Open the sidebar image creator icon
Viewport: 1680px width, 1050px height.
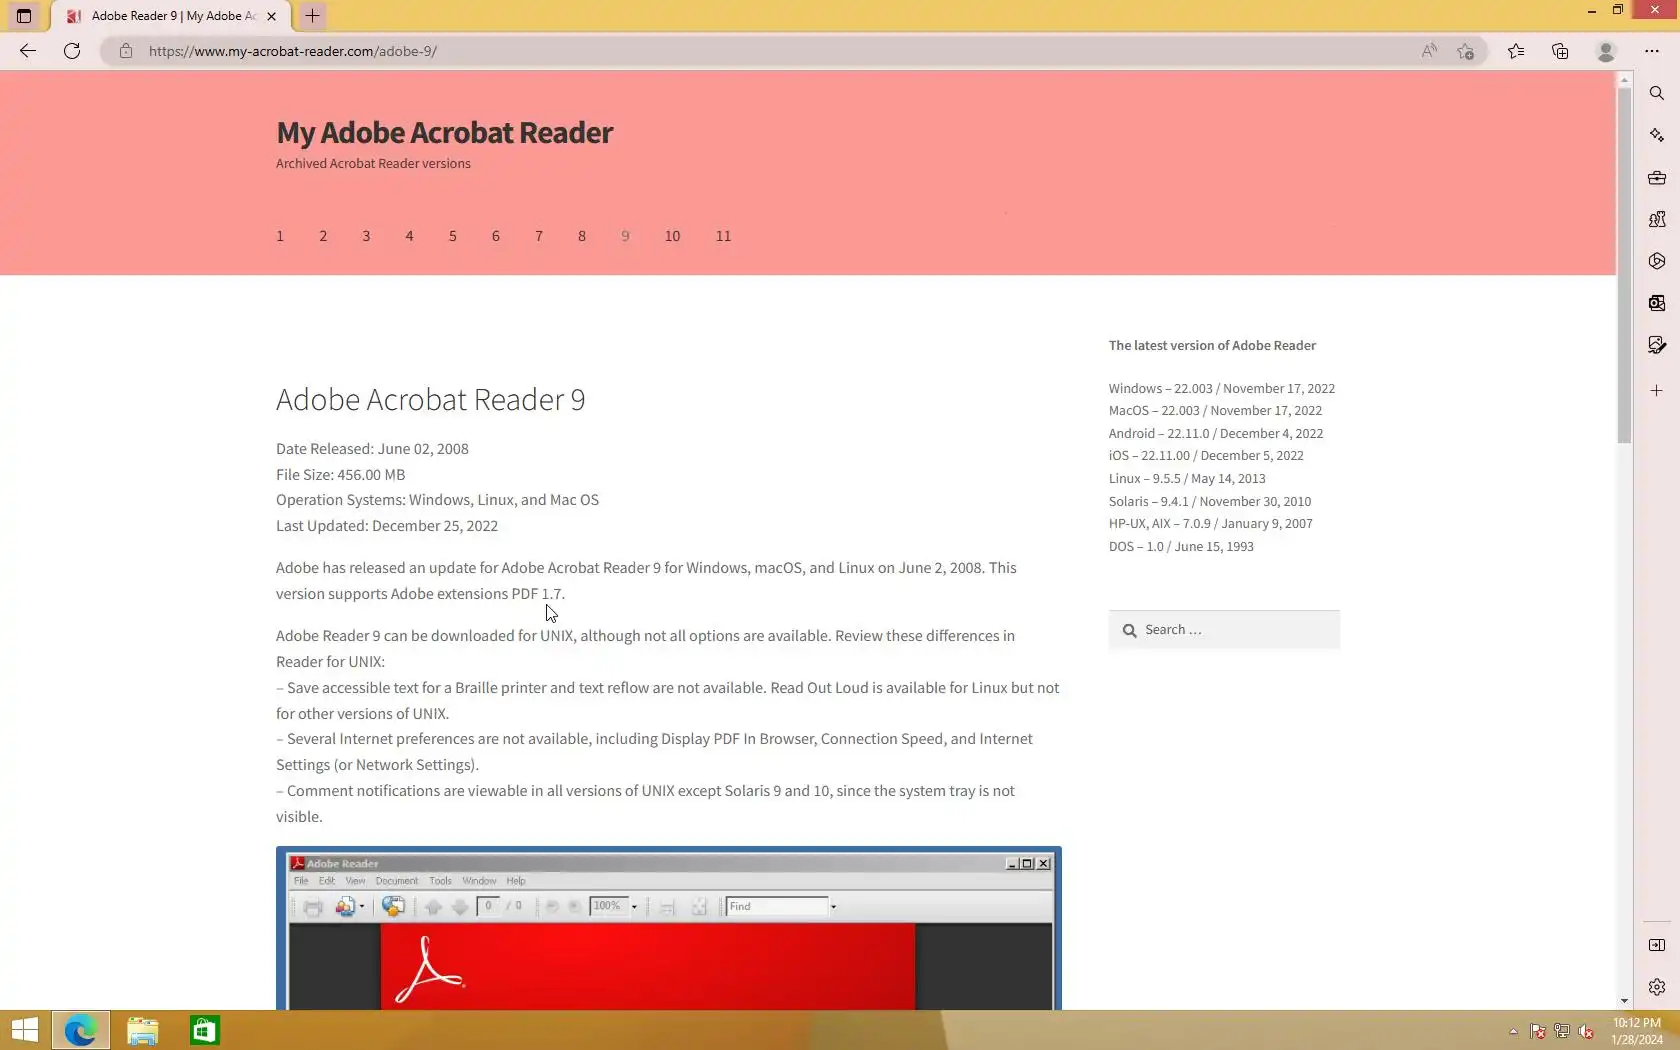(1657, 345)
